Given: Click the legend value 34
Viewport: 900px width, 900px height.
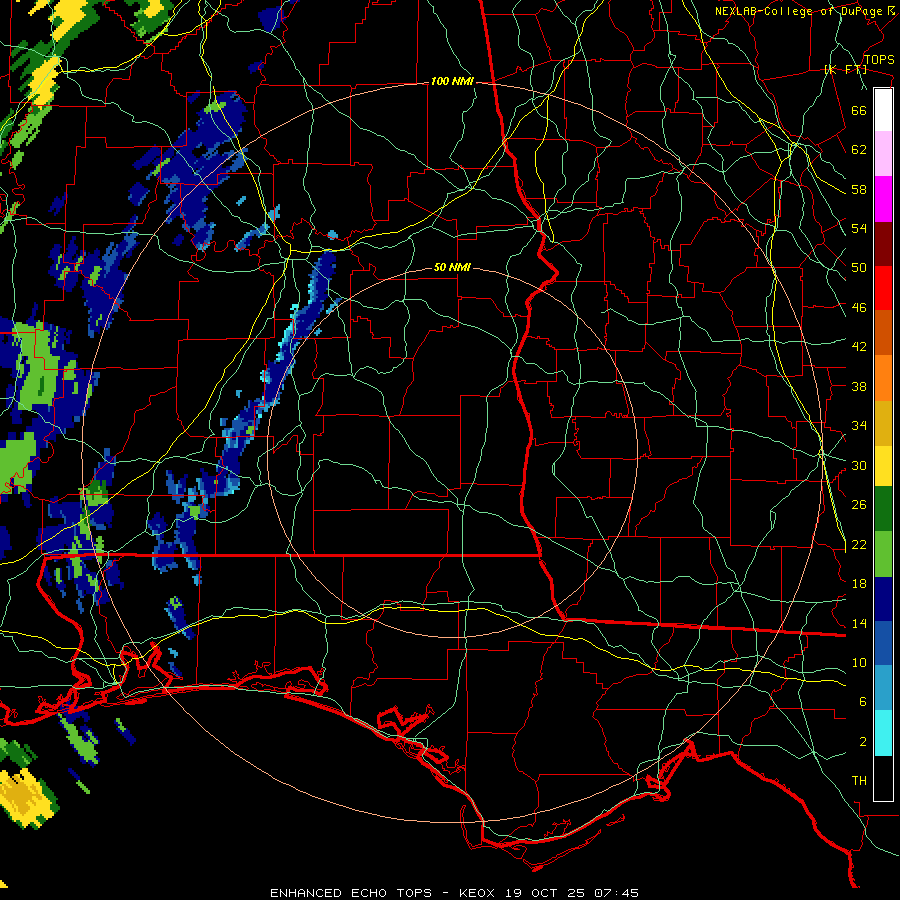Looking at the screenshot, I should [859, 426].
